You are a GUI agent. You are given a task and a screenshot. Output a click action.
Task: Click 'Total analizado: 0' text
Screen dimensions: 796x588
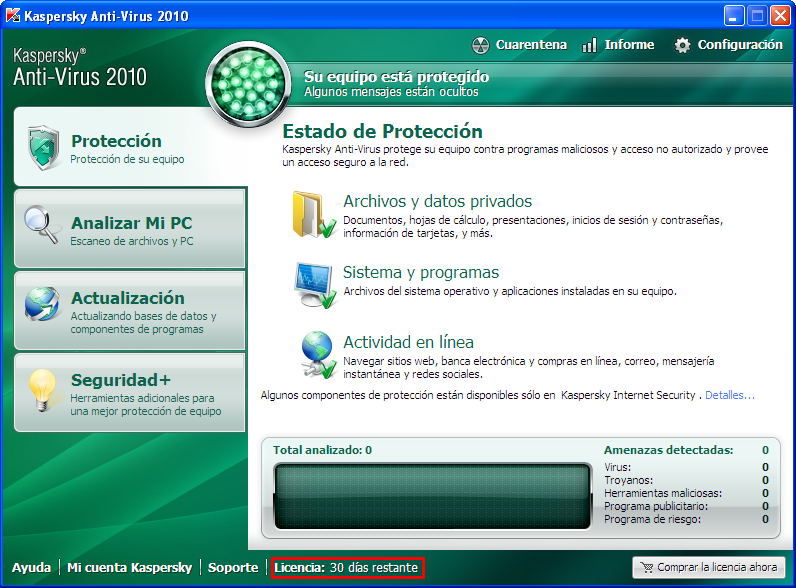(x=322, y=450)
